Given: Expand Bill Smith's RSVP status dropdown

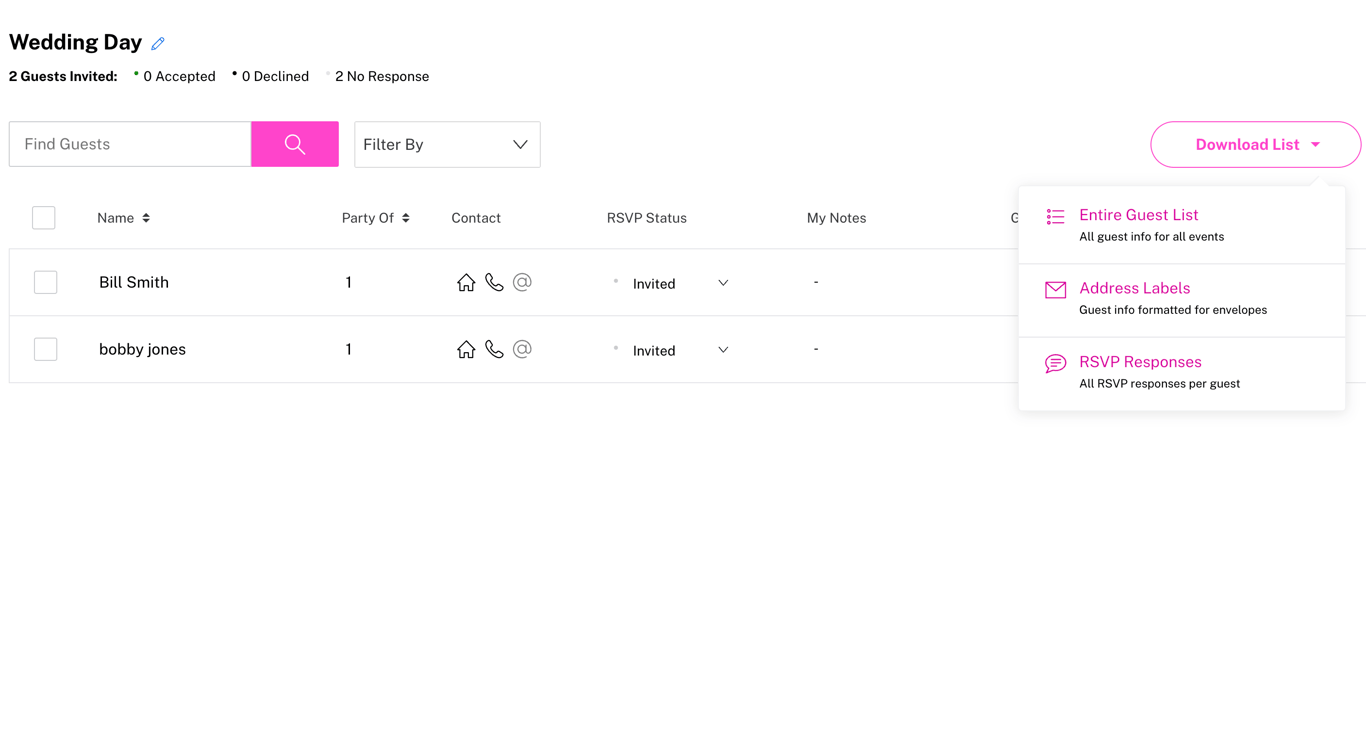Looking at the screenshot, I should pos(722,284).
